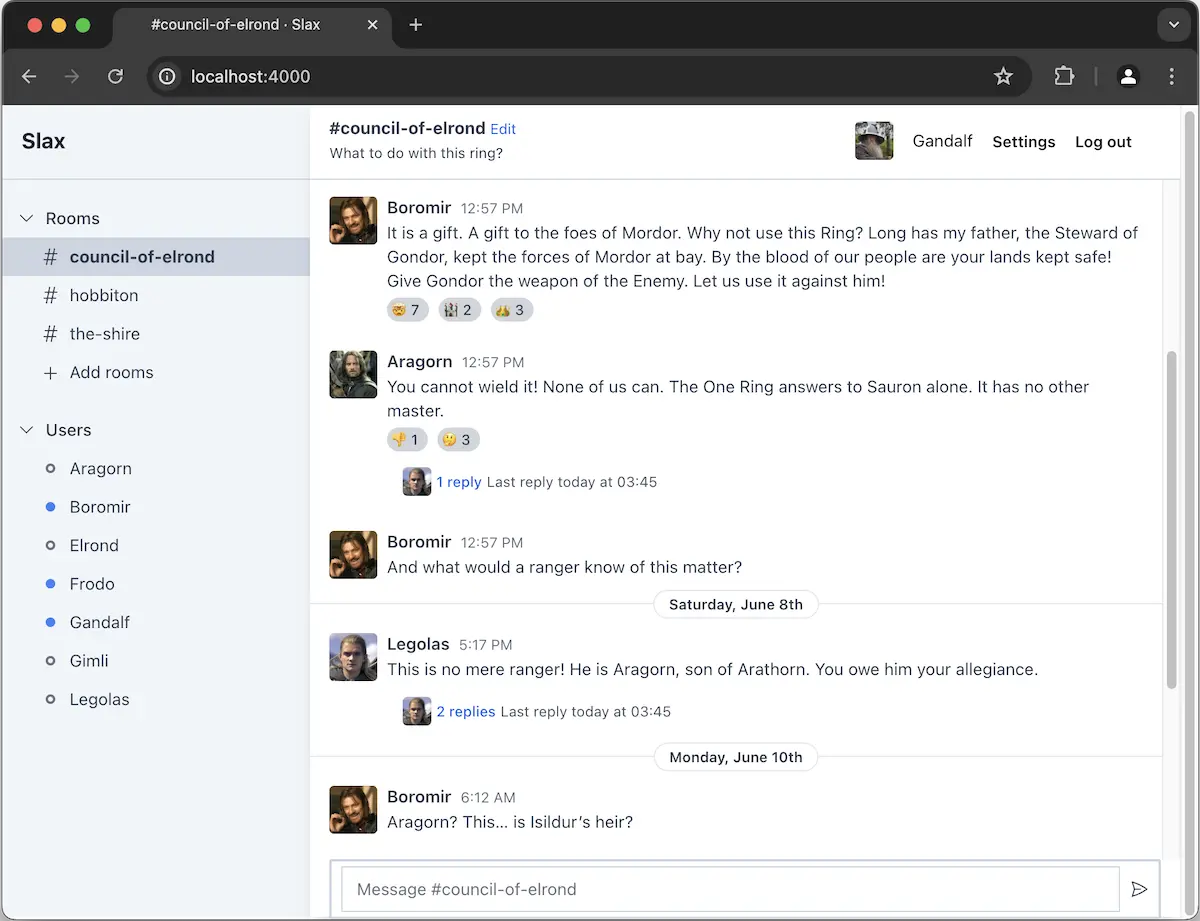Switch to the hobbiton room

click(104, 295)
